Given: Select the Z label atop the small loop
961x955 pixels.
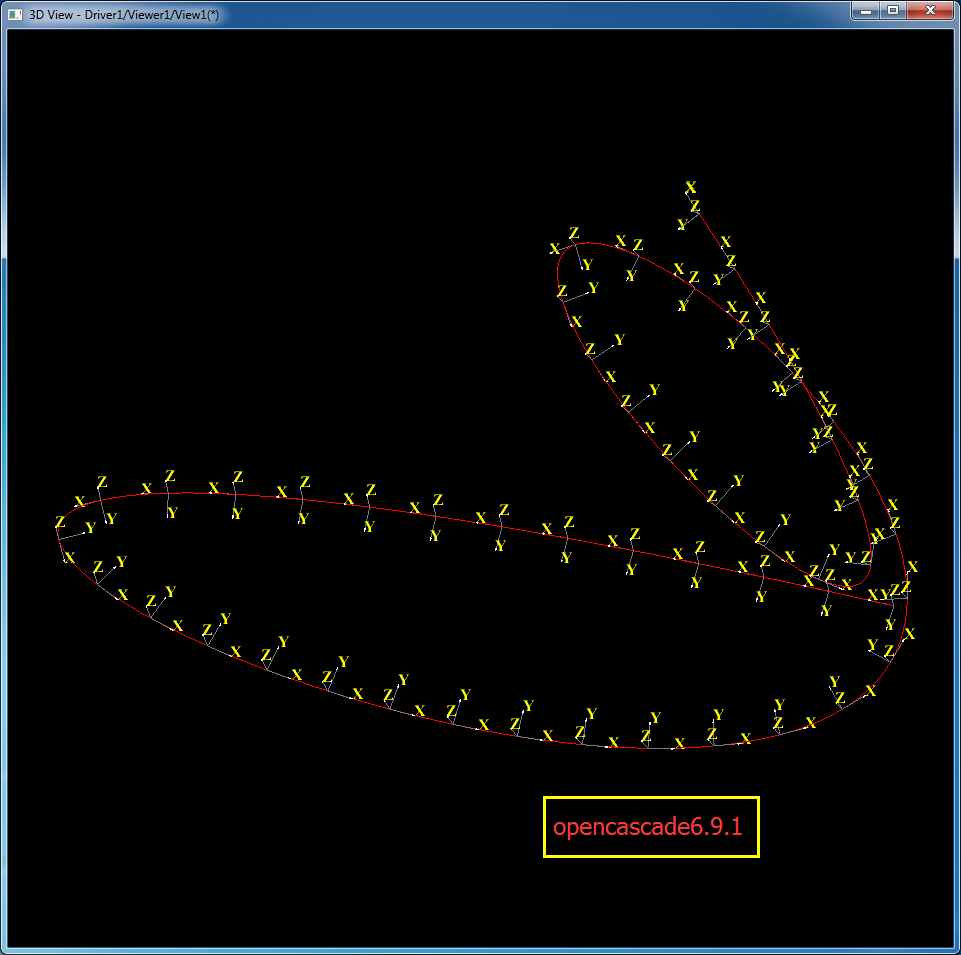Looking at the screenshot, I should [574, 233].
